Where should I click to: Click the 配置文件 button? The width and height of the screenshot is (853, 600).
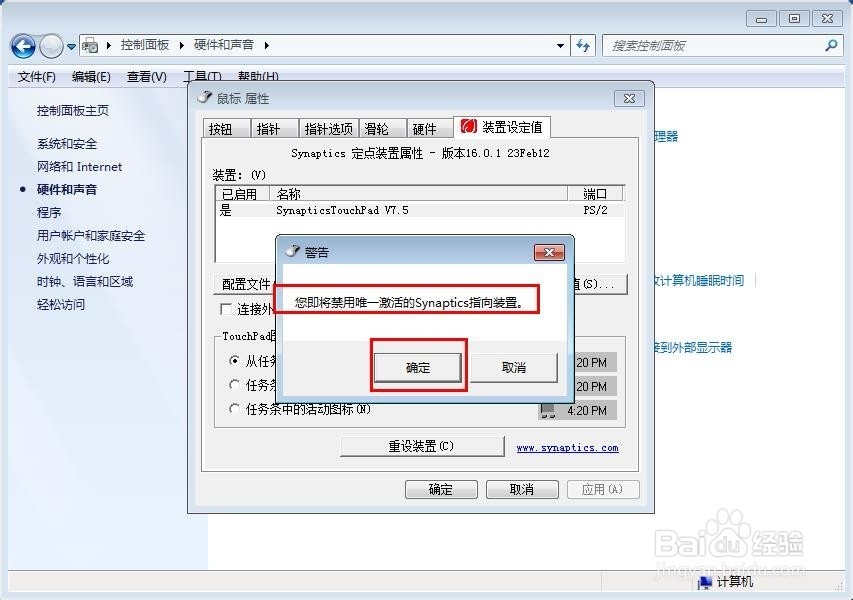[245, 284]
